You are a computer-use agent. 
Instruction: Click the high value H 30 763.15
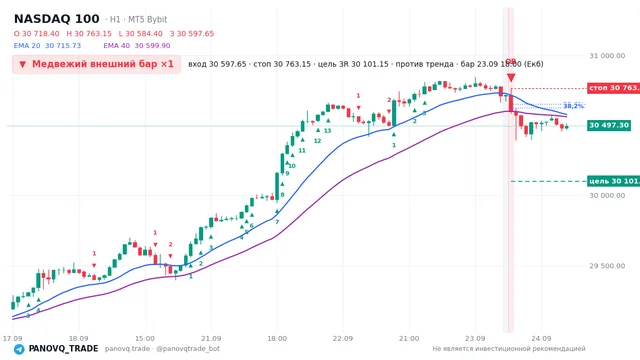tap(89, 34)
